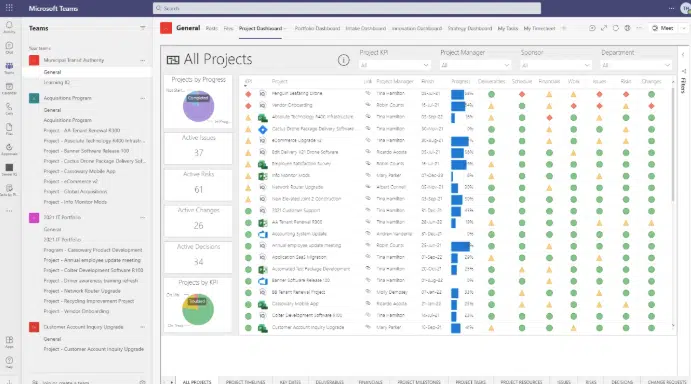Open link icon for Vendor Onboarding row
This screenshot has height=384, width=691.
(x=368, y=105)
